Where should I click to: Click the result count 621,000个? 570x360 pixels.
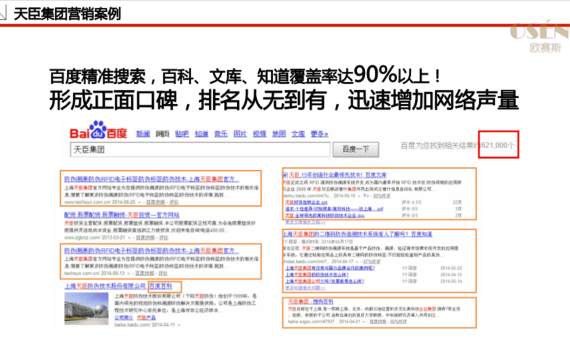pyautogui.click(x=498, y=145)
